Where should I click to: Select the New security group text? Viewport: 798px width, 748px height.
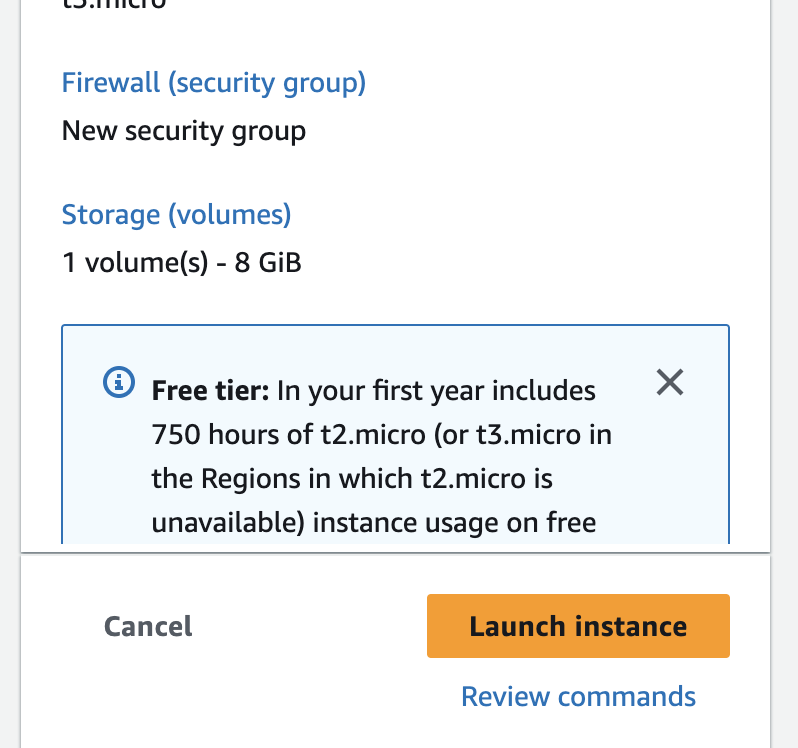coord(184,131)
